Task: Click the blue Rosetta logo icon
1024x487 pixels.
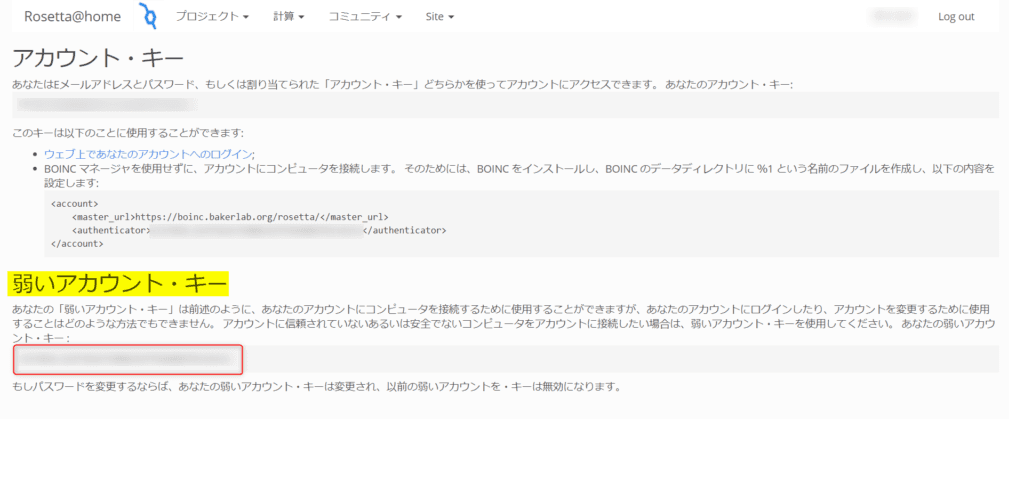Action: [x=148, y=16]
